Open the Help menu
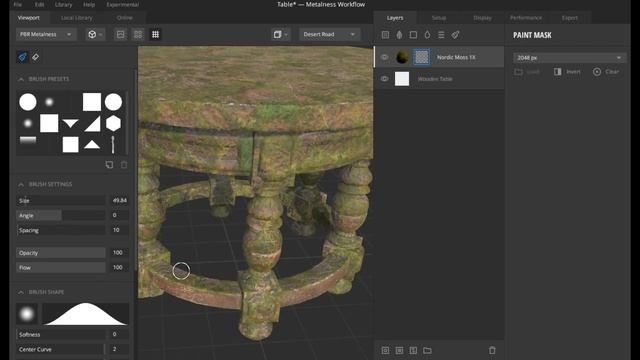This screenshot has height=360, width=640. pos(89,4)
